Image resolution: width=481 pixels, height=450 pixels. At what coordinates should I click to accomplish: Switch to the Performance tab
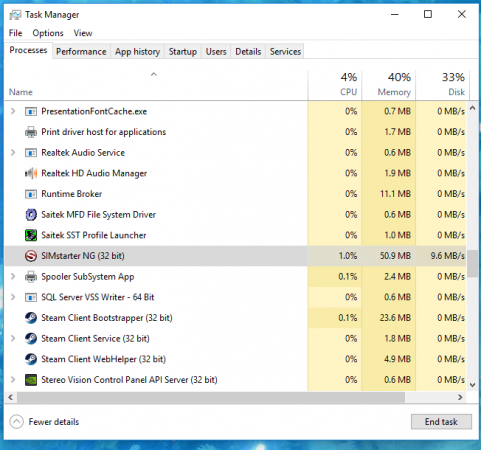[x=81, y=52]
